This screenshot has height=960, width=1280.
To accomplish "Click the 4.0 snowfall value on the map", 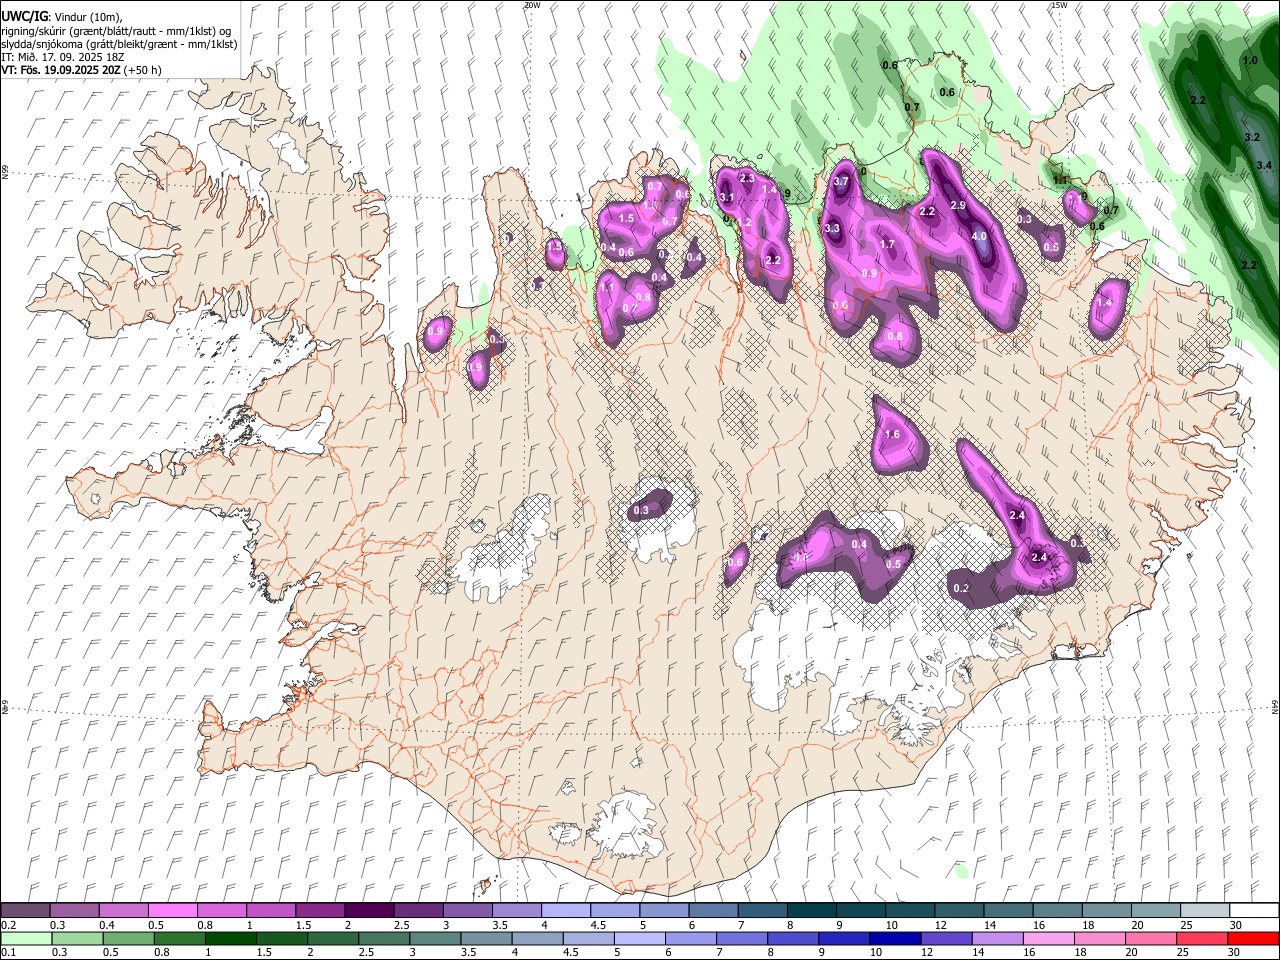I will coord(979,237).
